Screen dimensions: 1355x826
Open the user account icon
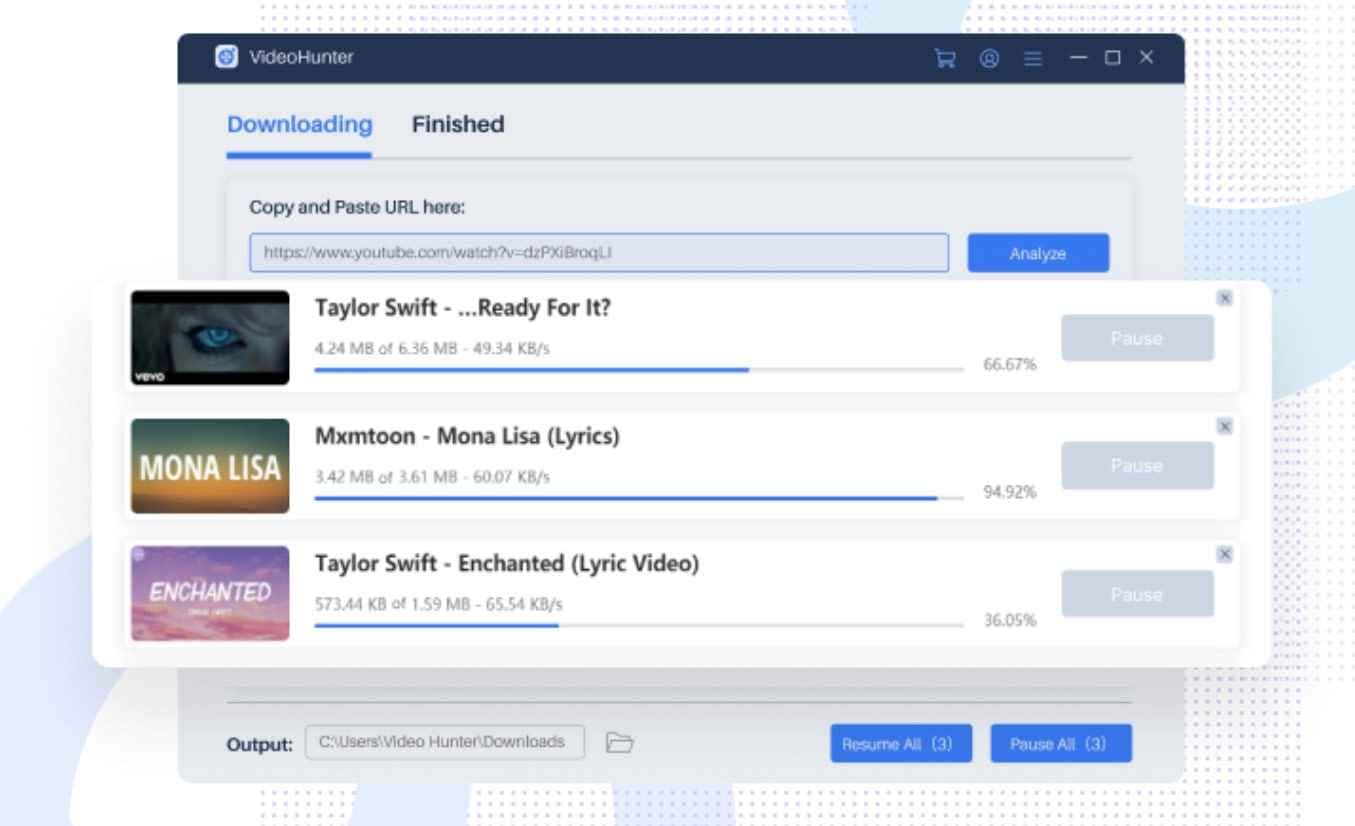click(989, 58)
